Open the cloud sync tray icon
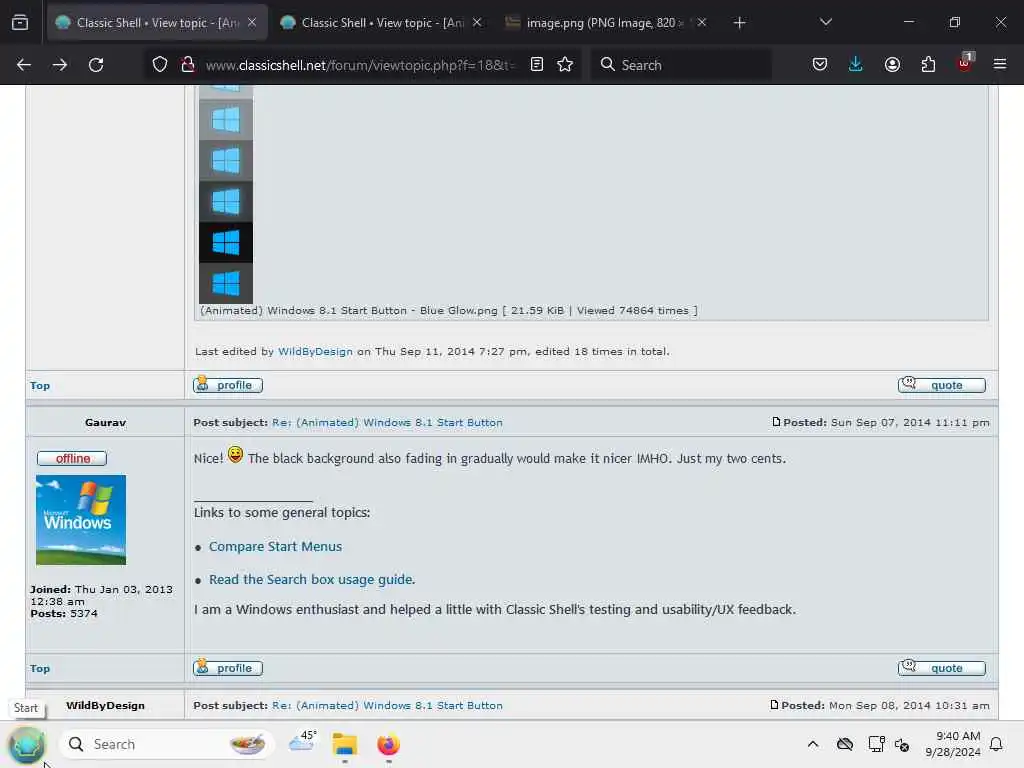 pyautogui.click(x=844, y=744)
